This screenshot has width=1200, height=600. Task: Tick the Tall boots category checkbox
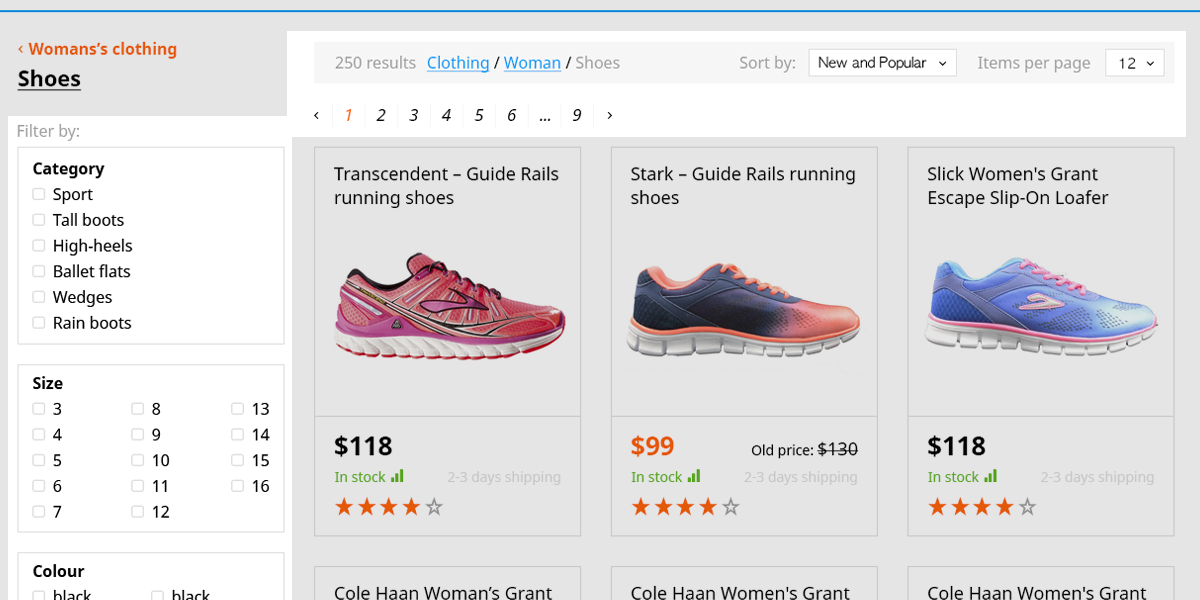click(39, 220)
